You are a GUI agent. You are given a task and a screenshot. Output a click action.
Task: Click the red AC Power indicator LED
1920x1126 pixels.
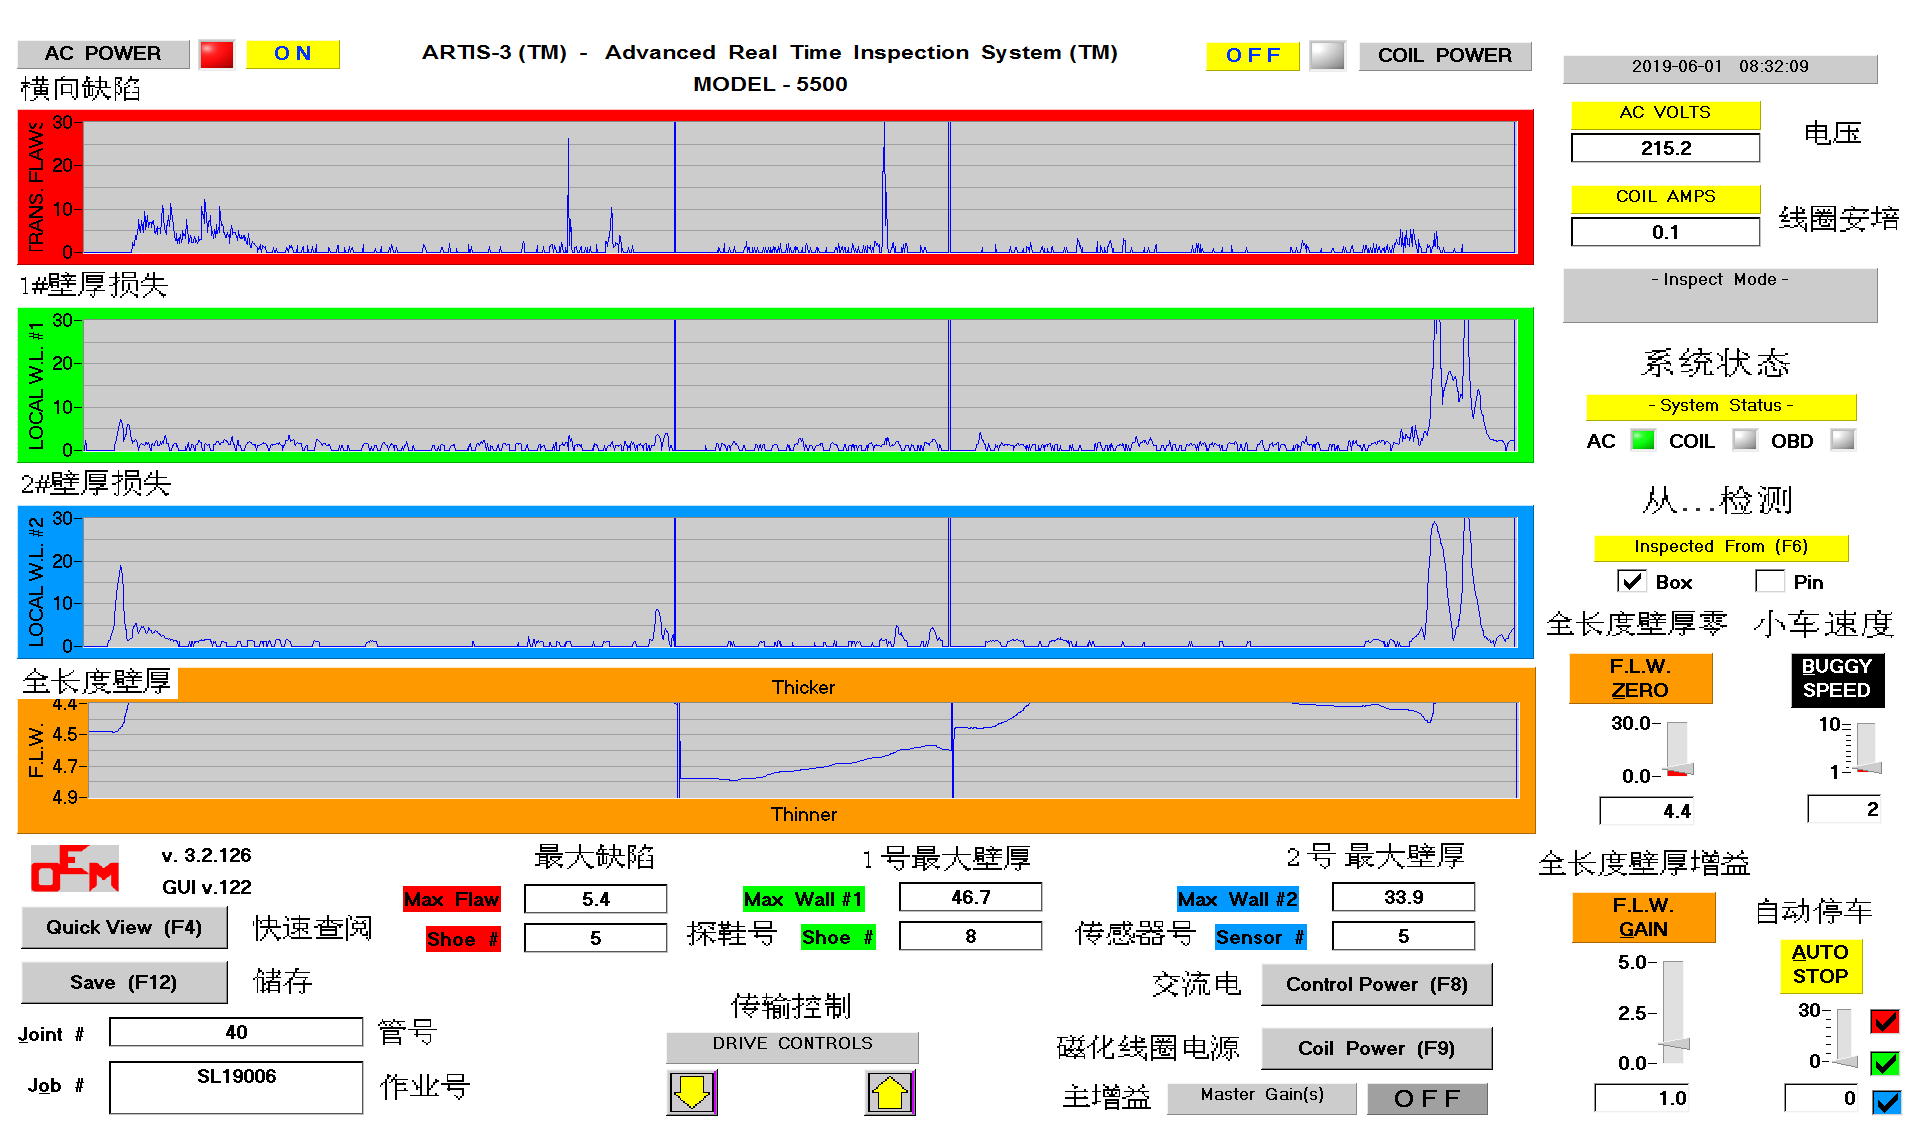click(x=216, y=54)
